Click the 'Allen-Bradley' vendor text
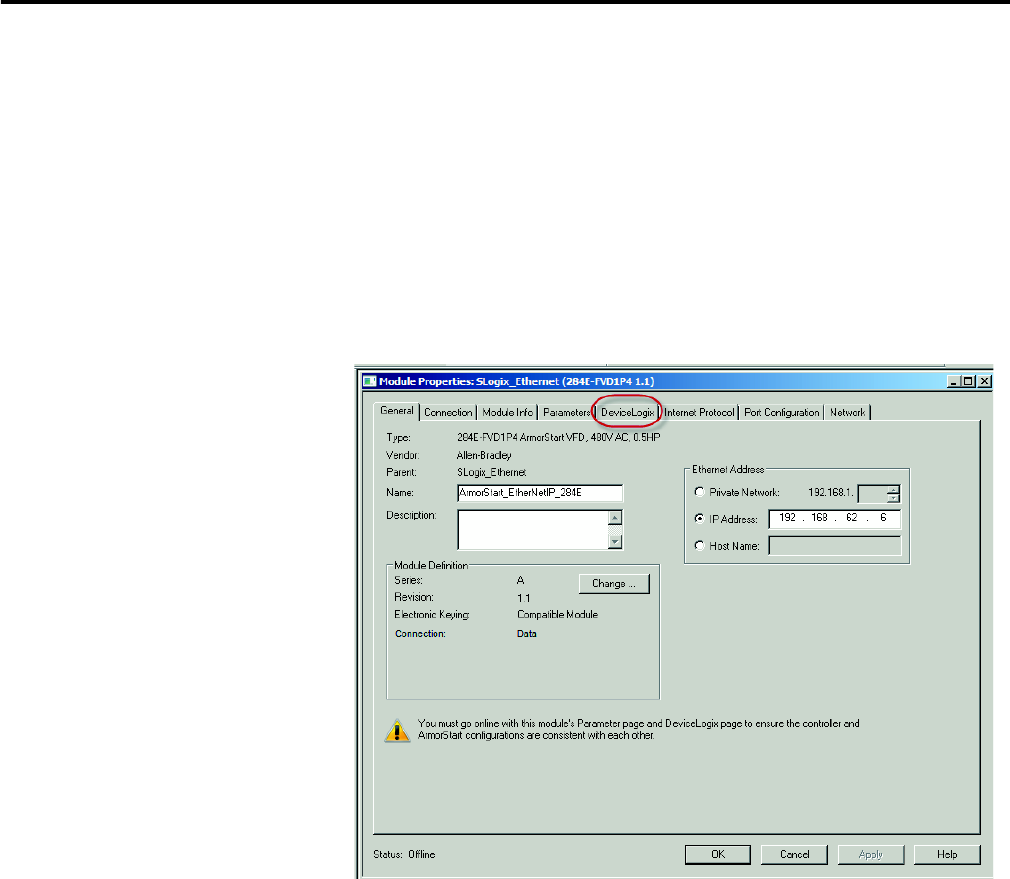 tap(484, 455)
